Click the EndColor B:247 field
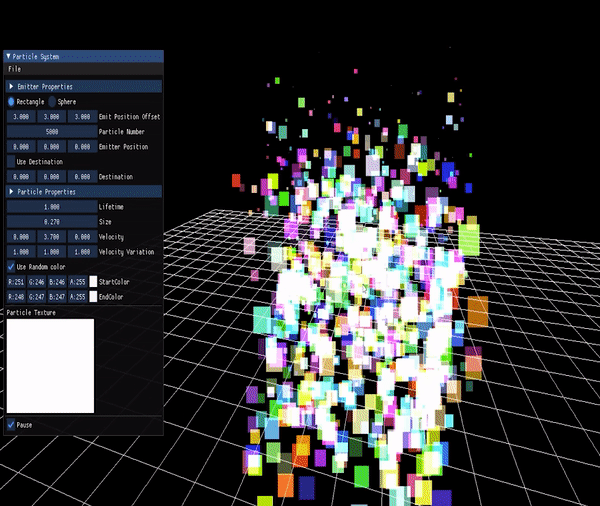Image resolution: width=600 pixels, height=506 pixels. pos(57,297)
